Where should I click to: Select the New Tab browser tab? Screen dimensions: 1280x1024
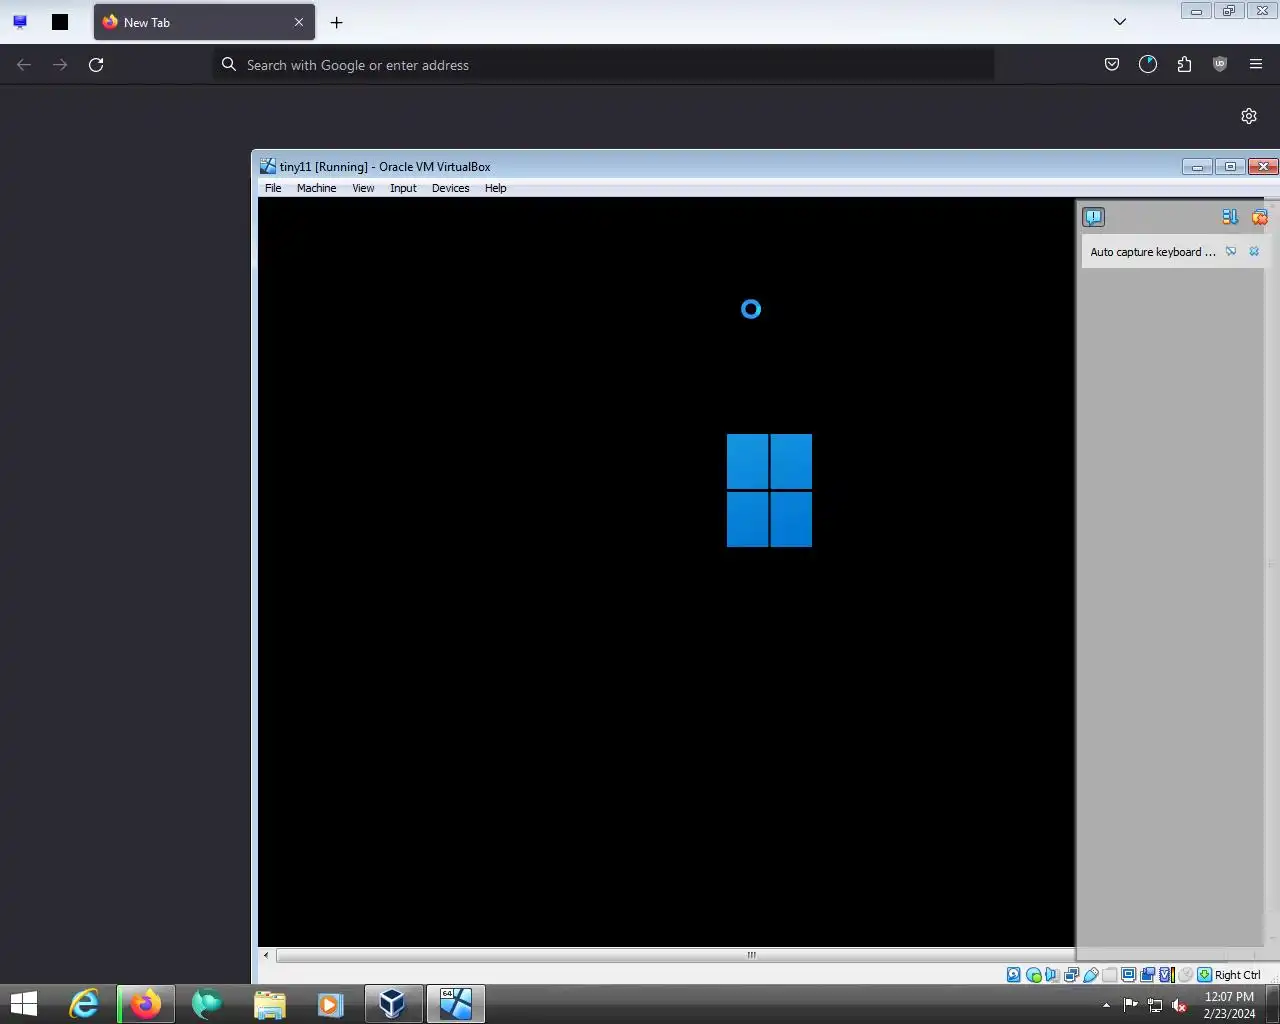[x=204, y=22]
